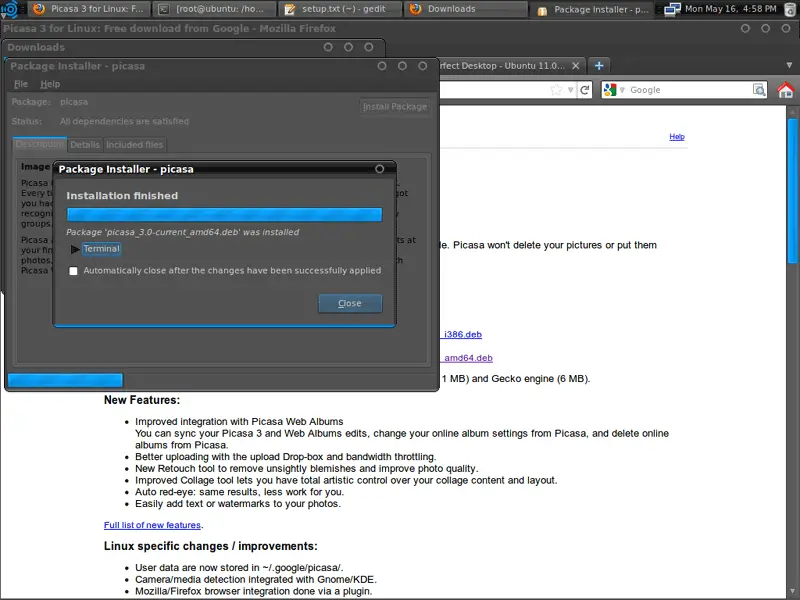The height and width of the screenshot is (600, 800).
Task: Click the Perfect Desktop Ubuntu 11.0 tab
Action: (x=503, y=65)
